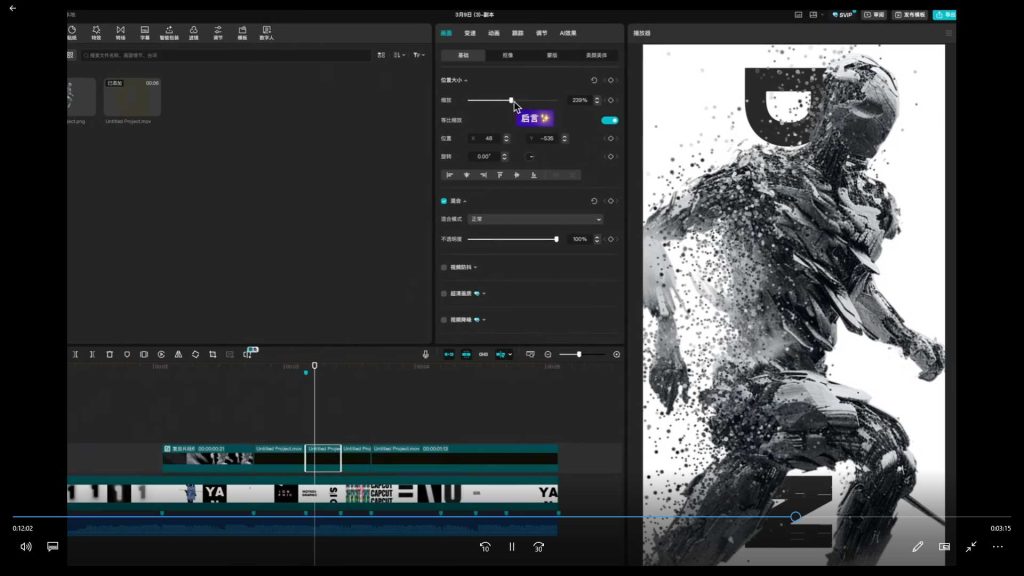This screenshot has height=576, width=1024.
Task: Open the adjustment (调节) sliders icon in top toolbar
Action: pyautogui.click(x=218, y=33)
